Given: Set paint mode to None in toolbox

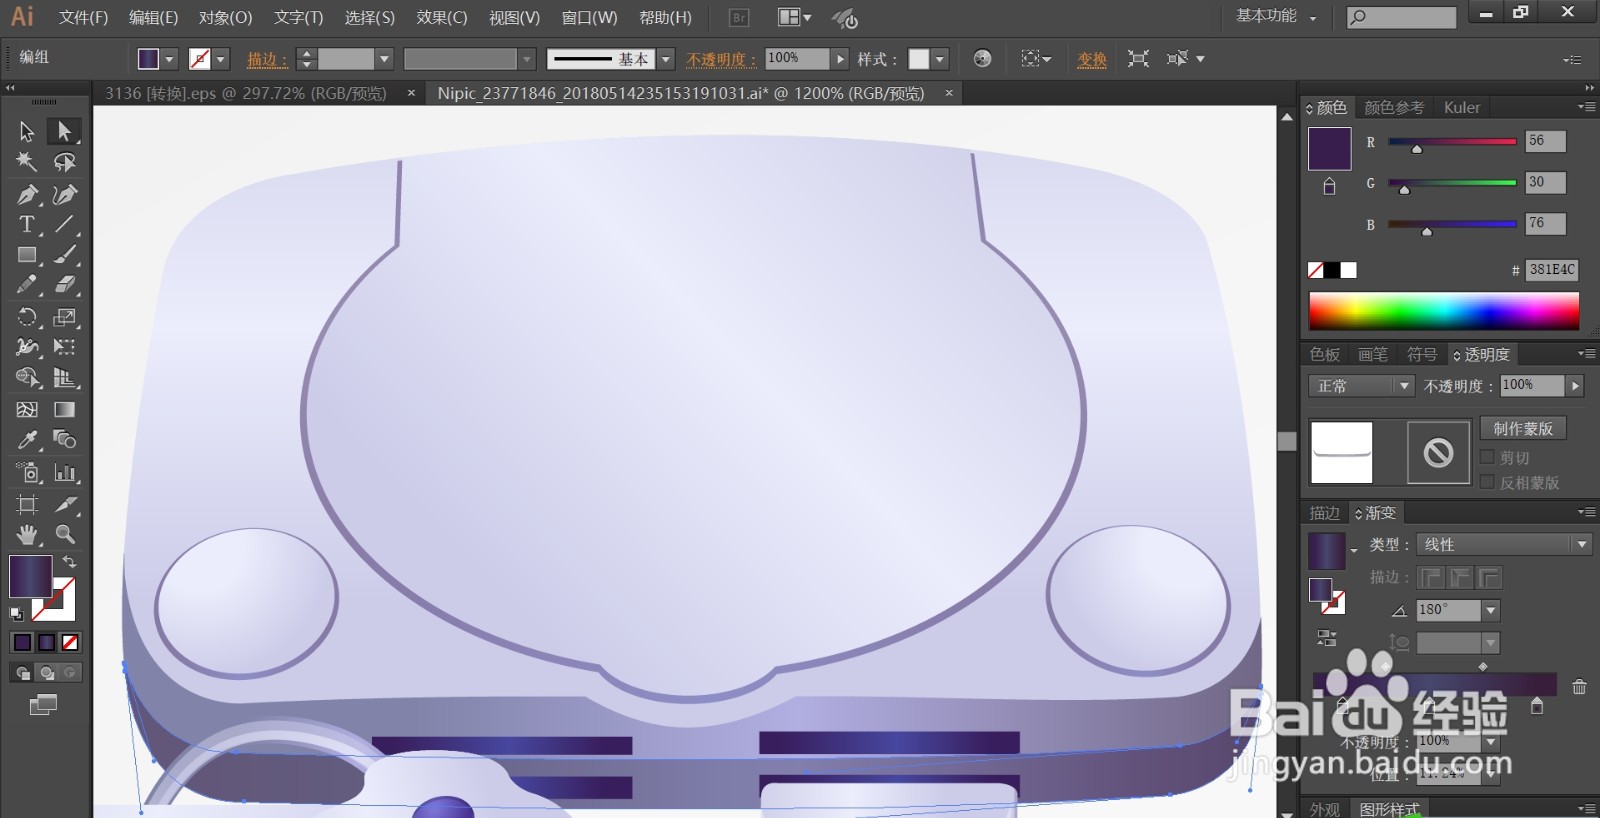Looking at the screenshot, I should [70, 642].
